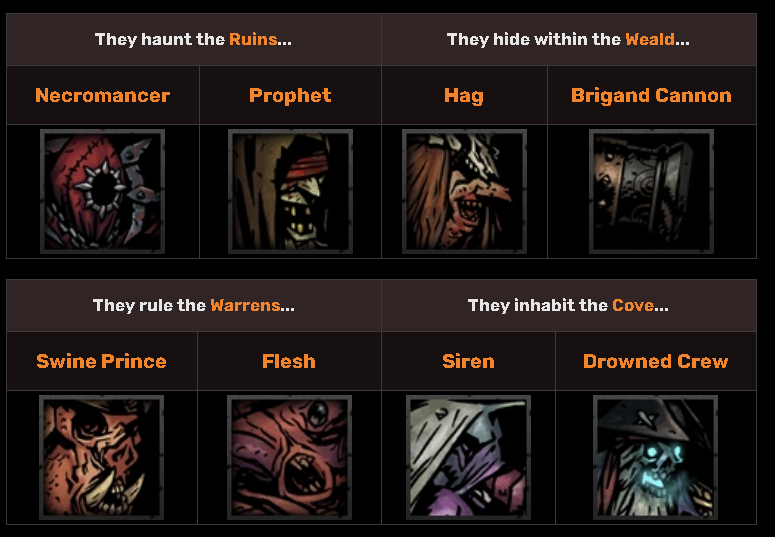
Task: Open the Drowned Crew text link
Action: pyautogui.click(x=655, y=361)
